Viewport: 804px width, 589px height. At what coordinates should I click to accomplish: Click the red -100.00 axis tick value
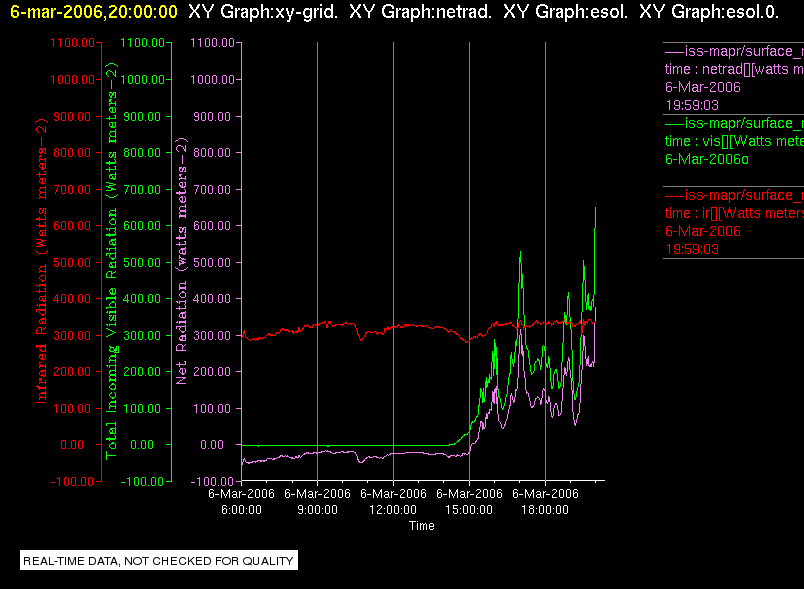pos(72,482)
